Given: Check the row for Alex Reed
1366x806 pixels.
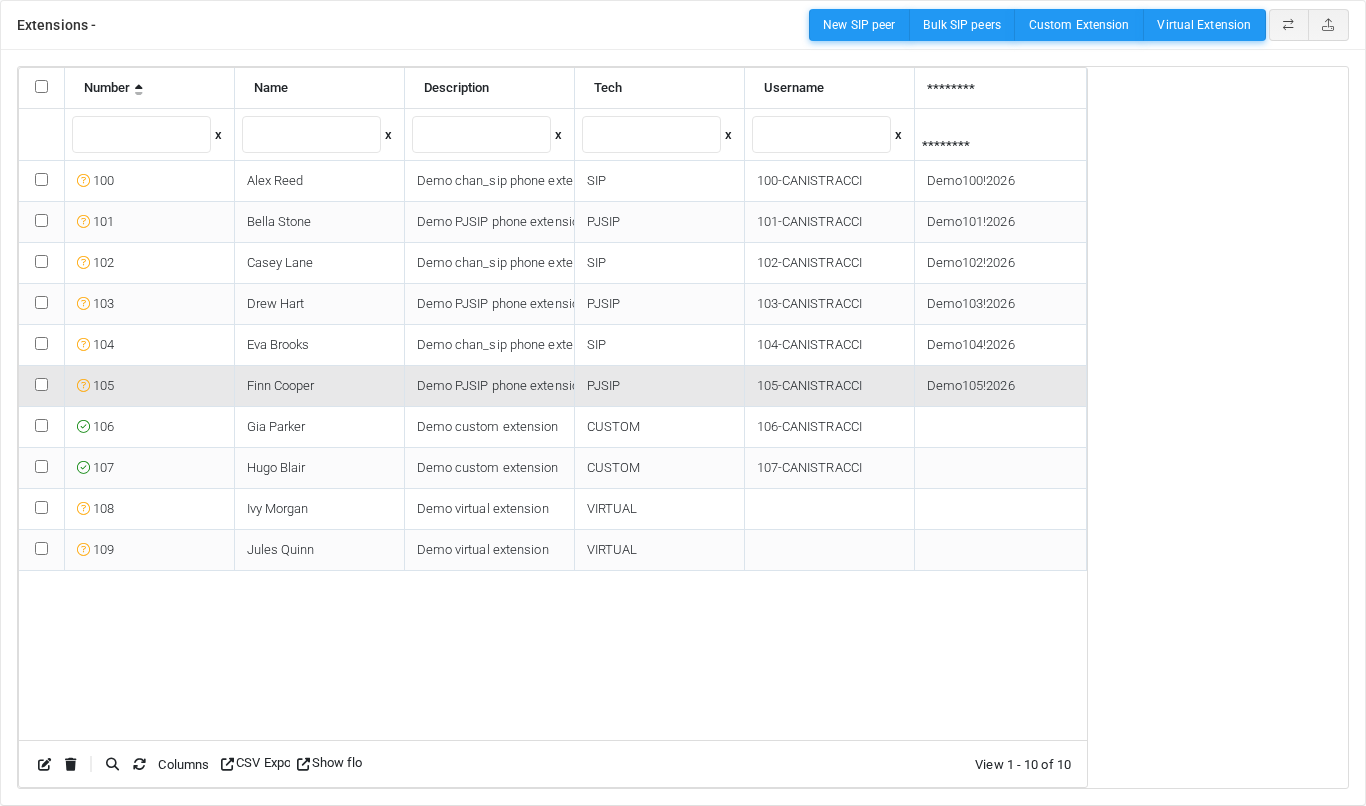Looking at the screenshot, I should tap(41, 180).
